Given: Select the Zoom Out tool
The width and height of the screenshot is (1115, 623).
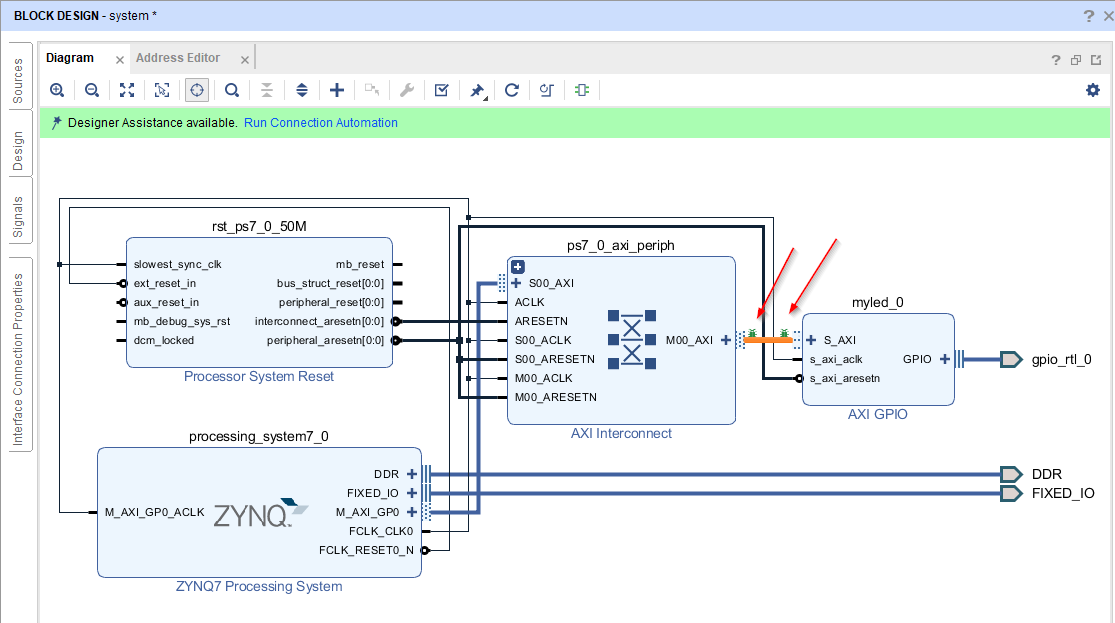Looking at the screenshot, I should pos(92,90).
